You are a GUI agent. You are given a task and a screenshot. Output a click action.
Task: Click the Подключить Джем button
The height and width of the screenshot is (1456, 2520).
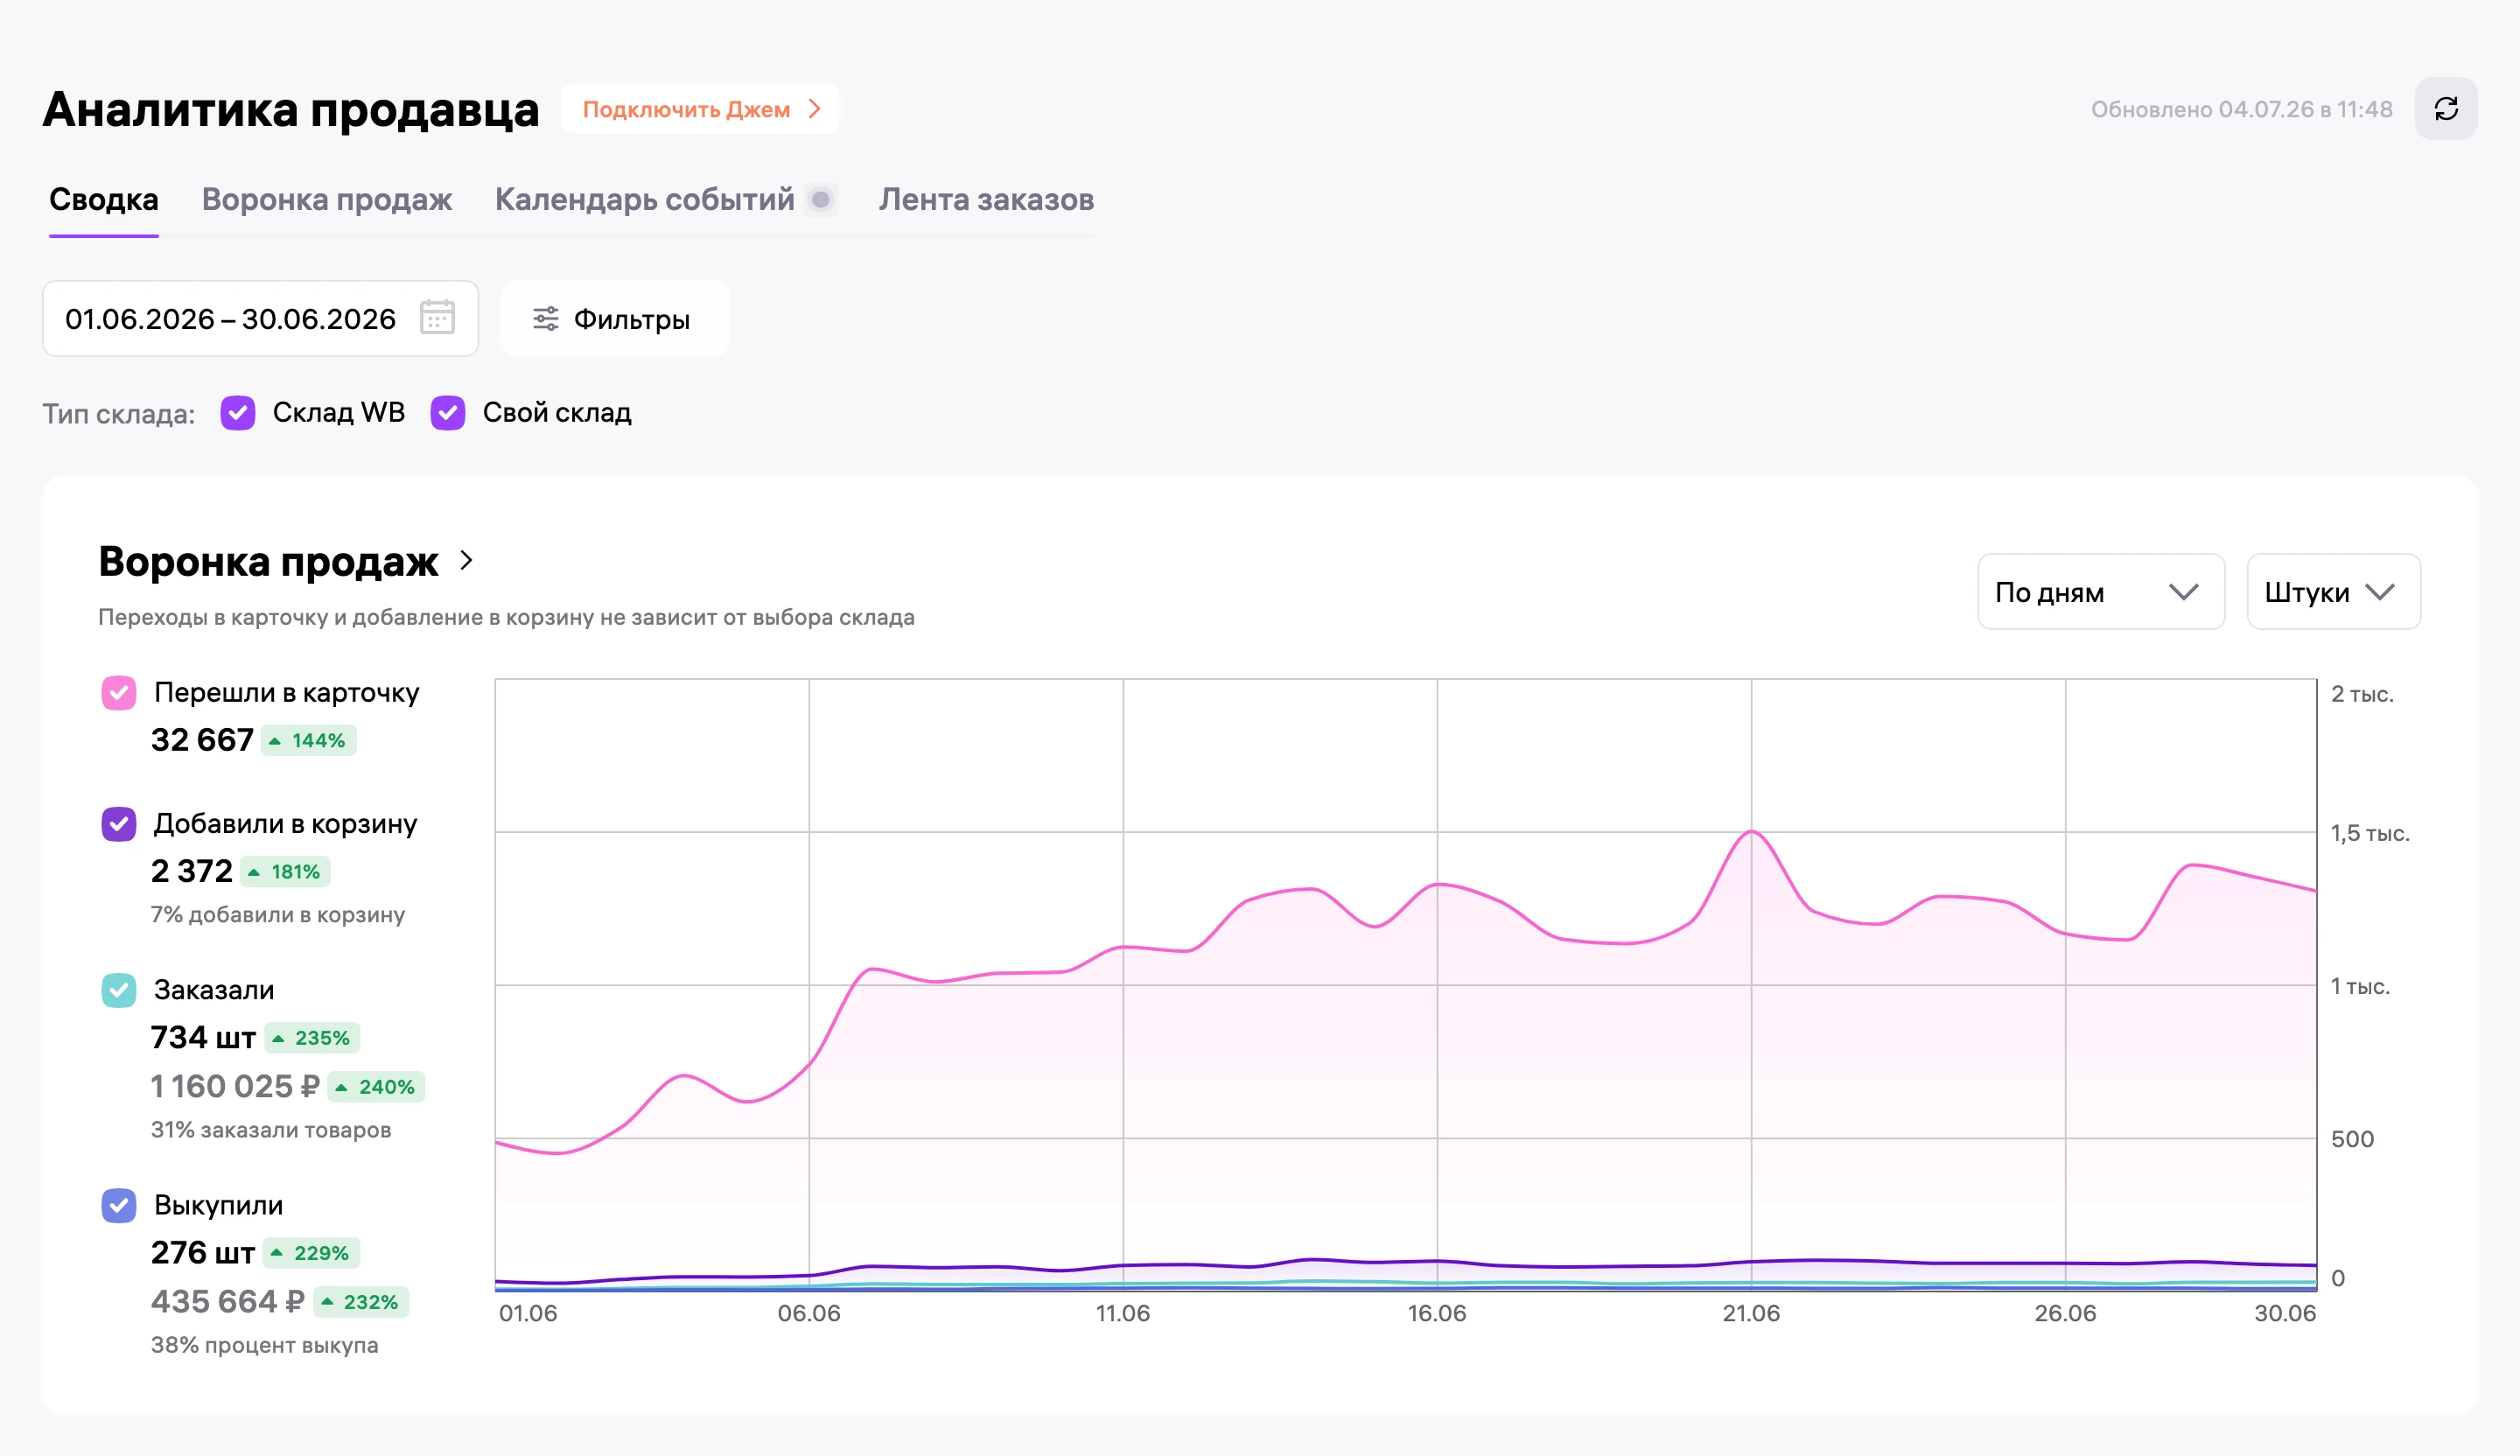[700, 109]
